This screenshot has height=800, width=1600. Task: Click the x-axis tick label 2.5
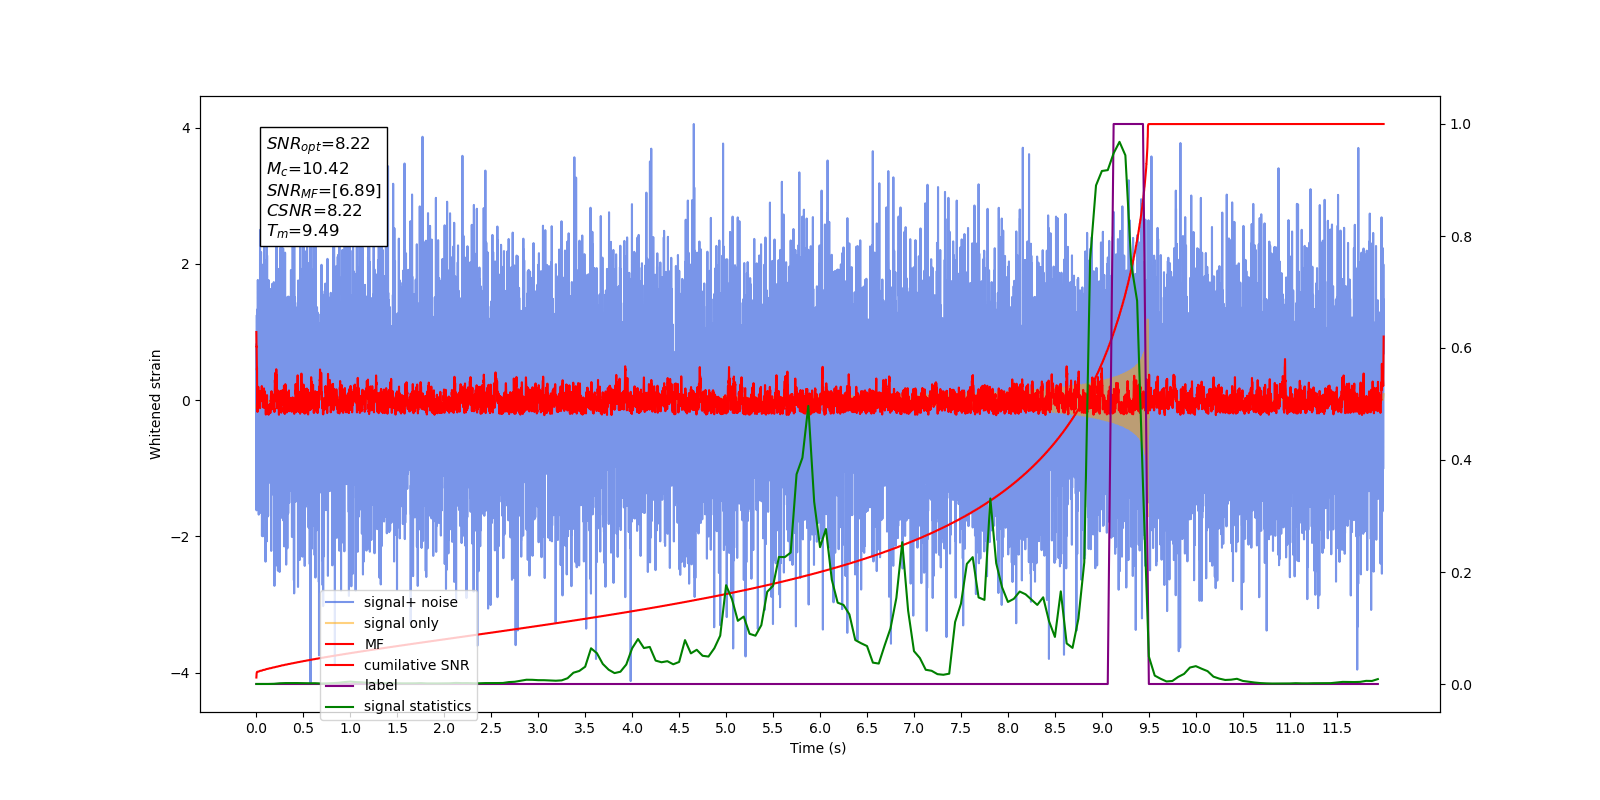coord(491,728)
